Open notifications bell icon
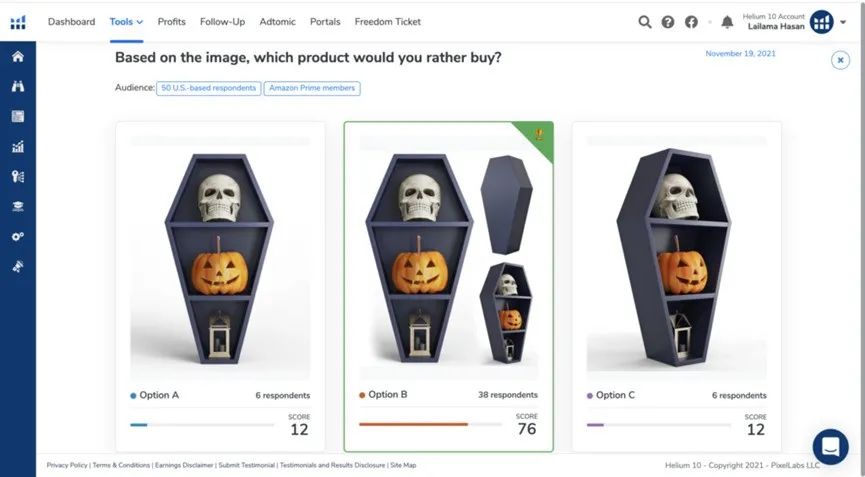This screenshot has width=865, height=477. point(727,22)
